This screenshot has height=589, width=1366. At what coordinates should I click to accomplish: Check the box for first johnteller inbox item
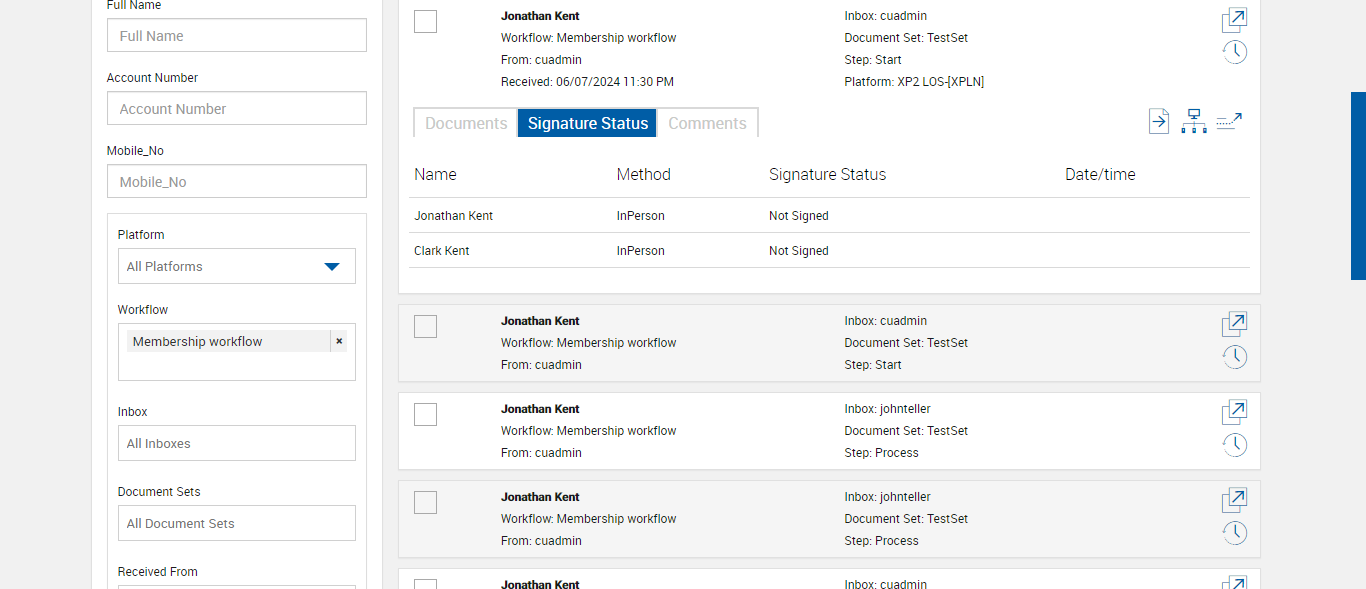425,414
